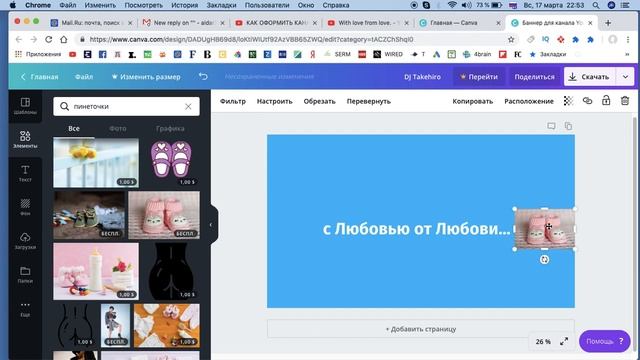Open the Ещё (more) sidebar menu

click(x=25, y=309)
